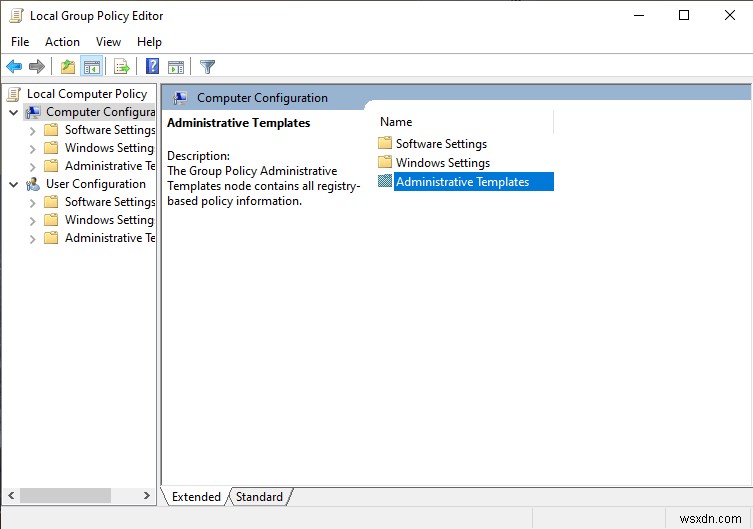Expand Windows Settings under User Configuration

[32, 221]
